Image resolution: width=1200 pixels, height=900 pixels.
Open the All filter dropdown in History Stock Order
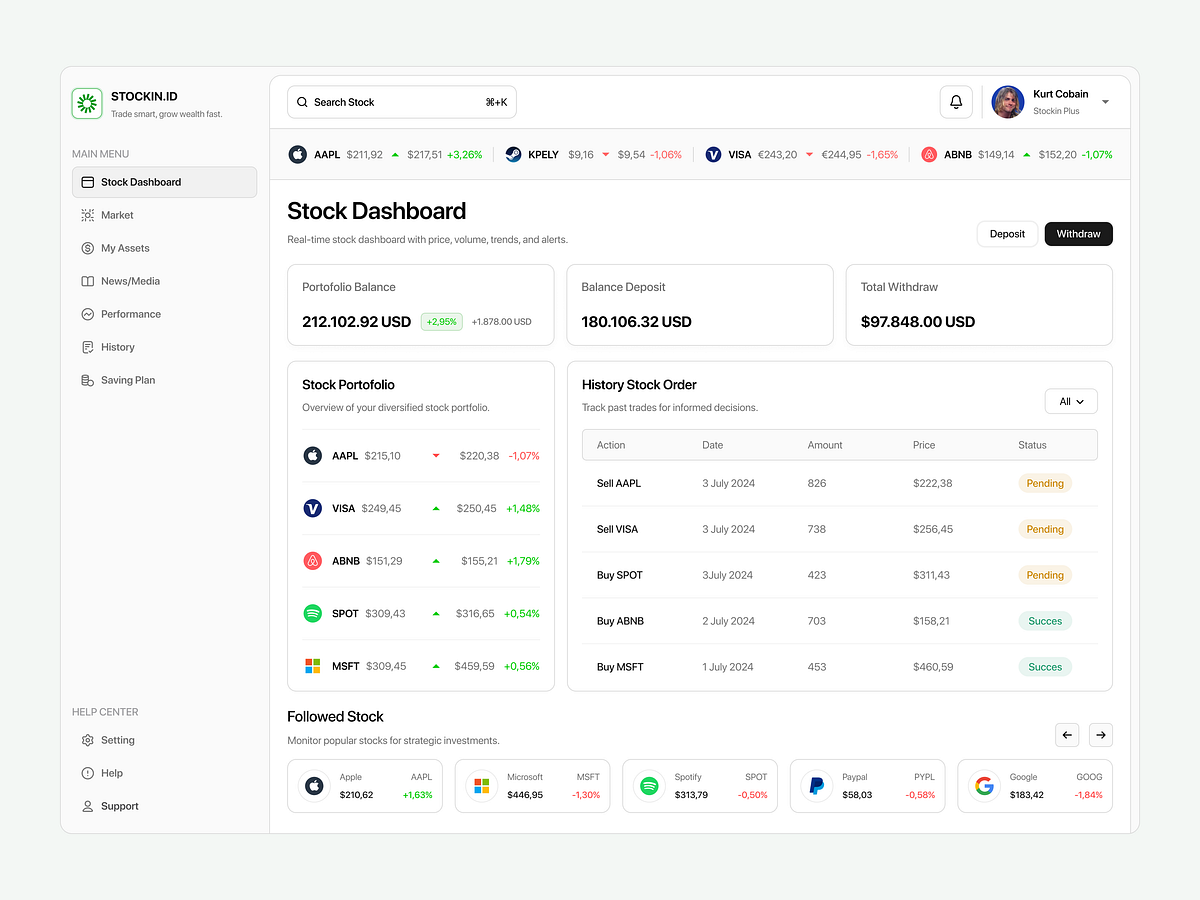(x=1070, y=401)
